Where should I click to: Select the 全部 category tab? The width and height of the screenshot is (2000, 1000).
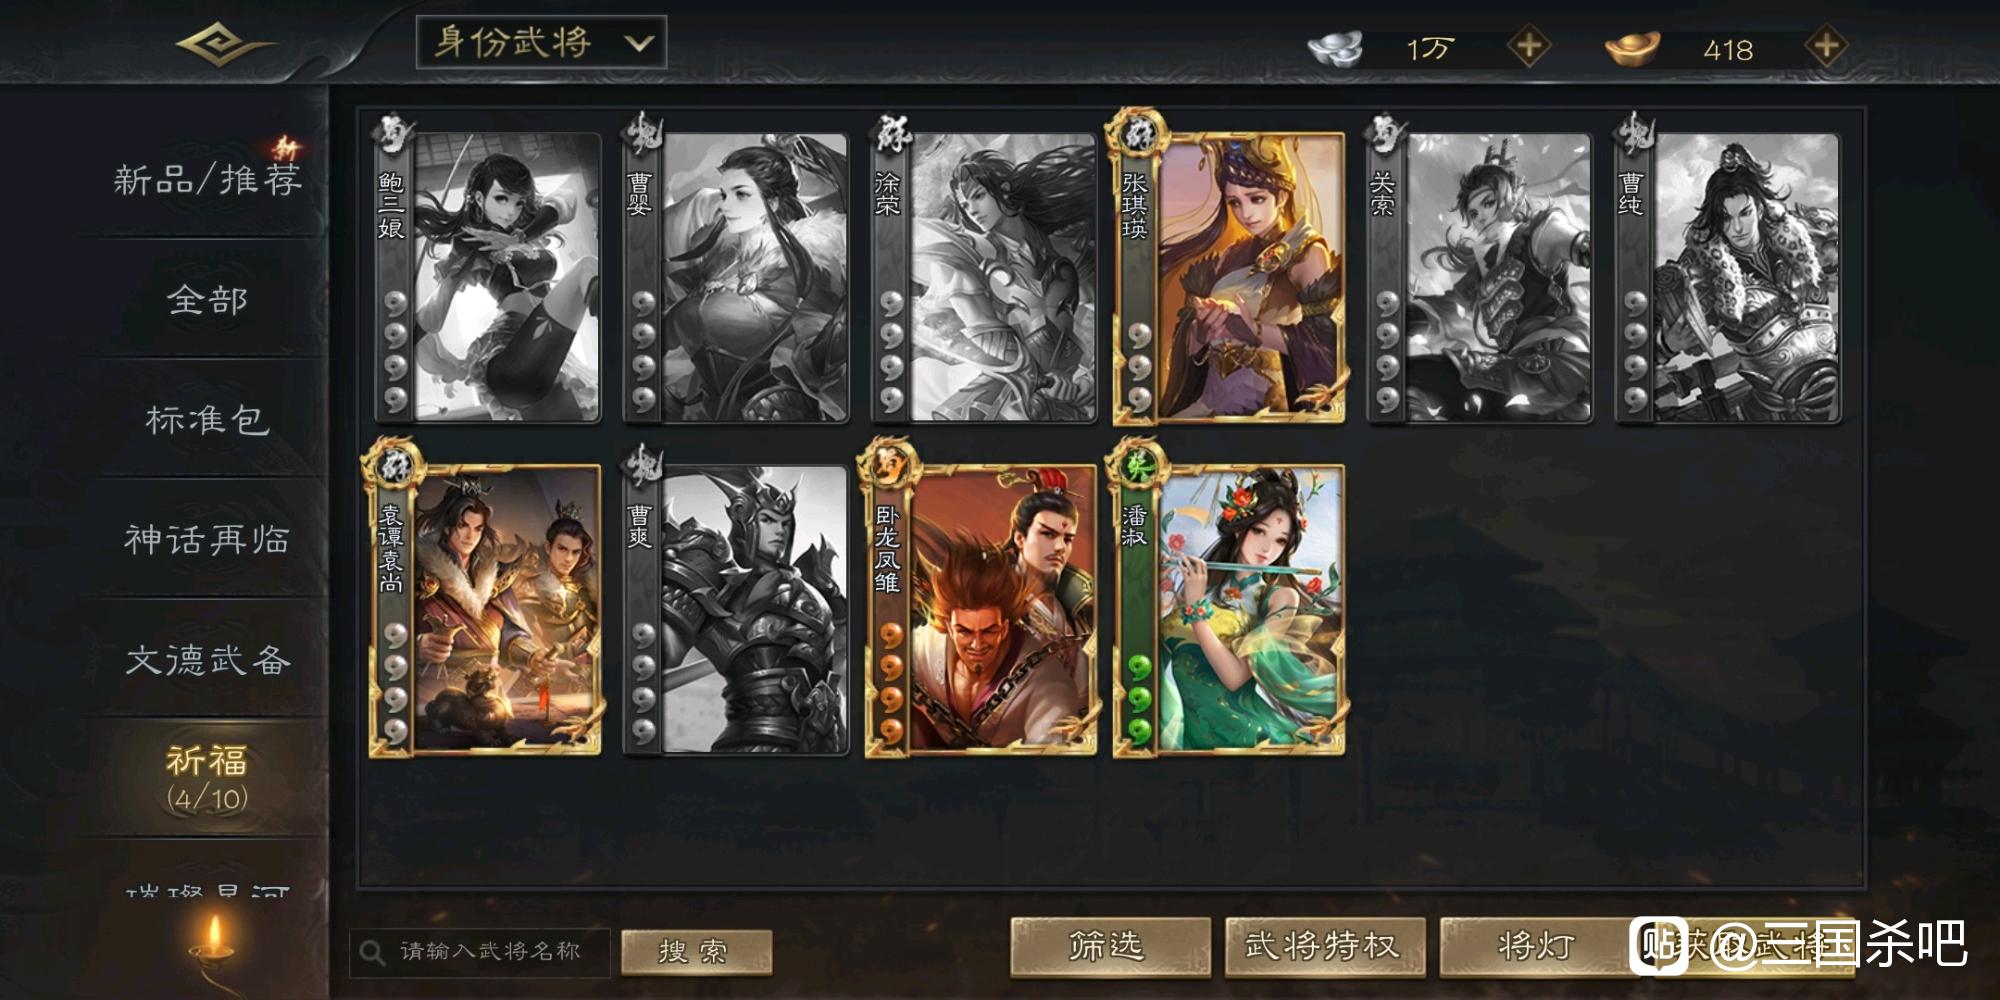pyautogui.click(x=207, y=300)
